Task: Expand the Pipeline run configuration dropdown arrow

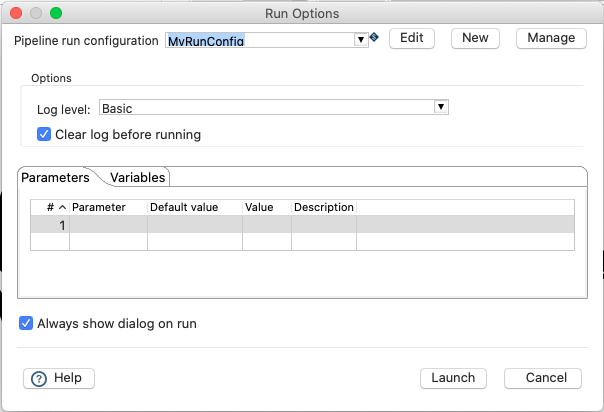Action: pyautogui.click(x=361, y=40)
